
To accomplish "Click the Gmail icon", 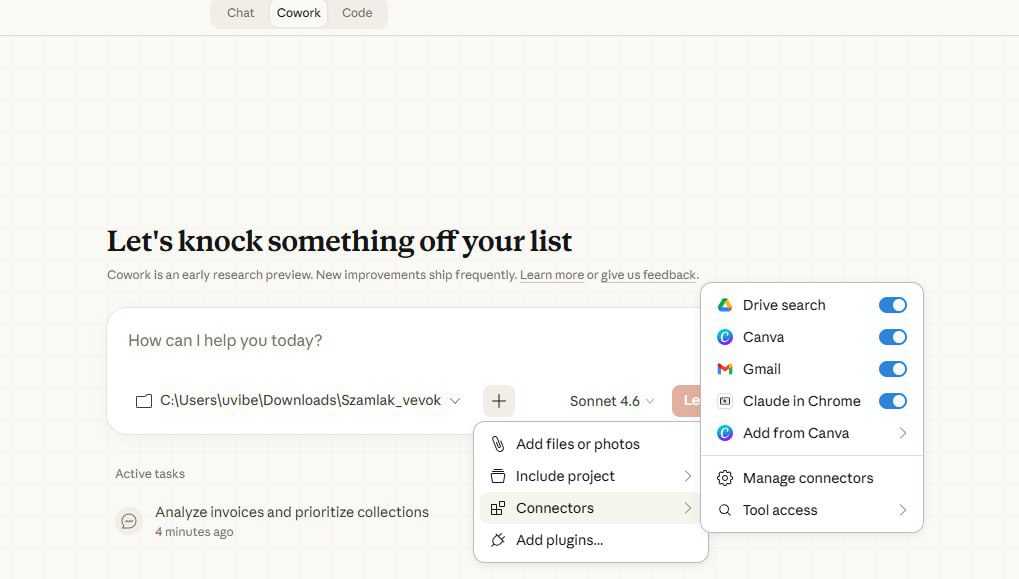I will [725, 369].
